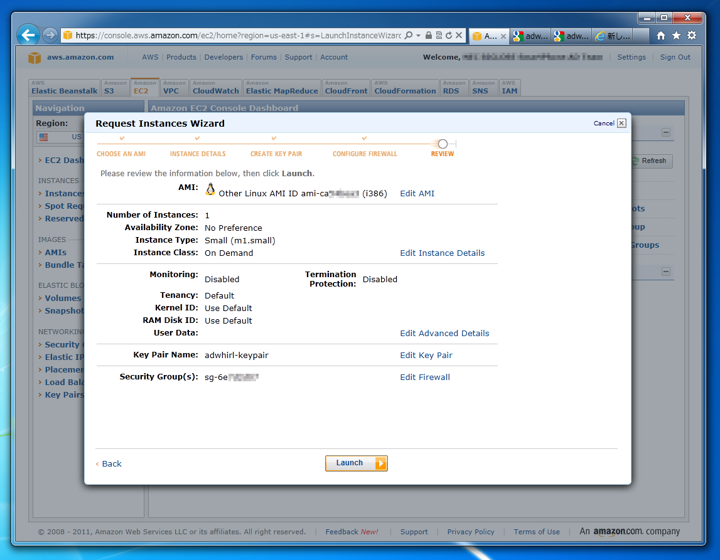Click the browser back arrow button
The height and width of the screenshot is (560, 720).
tap(28, 35)
